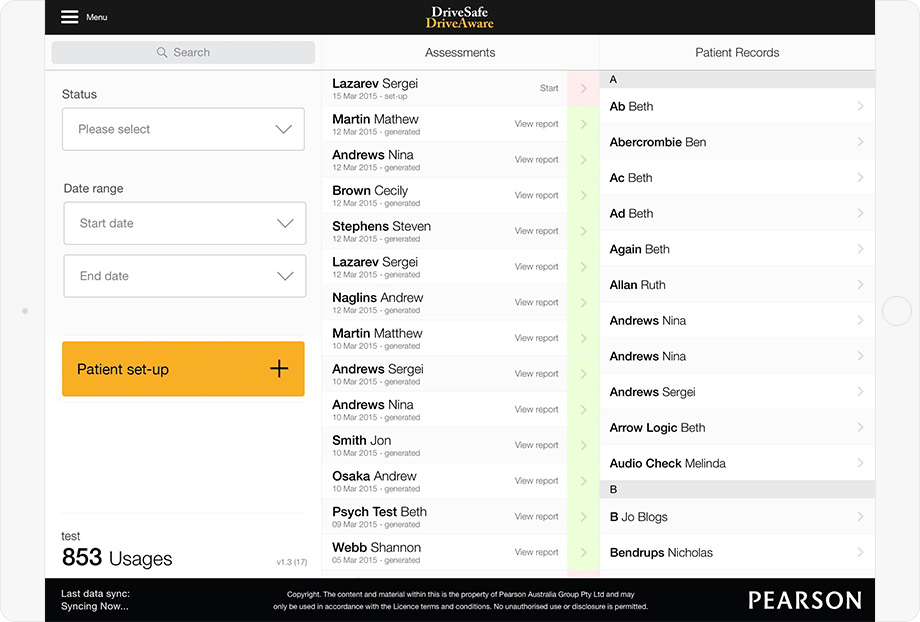Viewport: 920px width, 622px height.
Task: Click the '853 Usages' counter text
Action: (x=117, y=558)
